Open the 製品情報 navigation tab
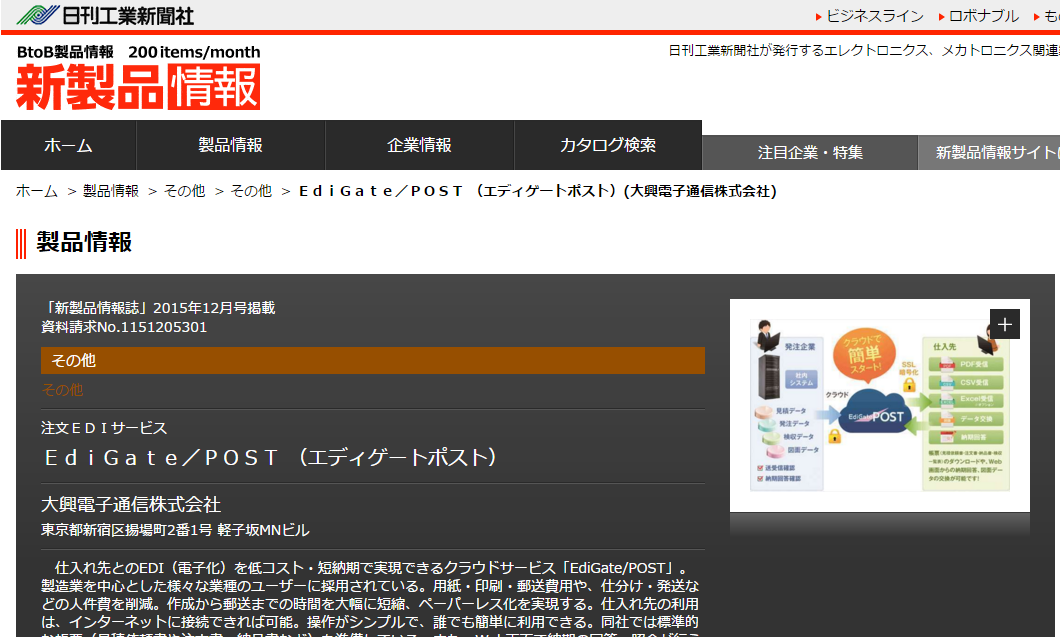This screenshot has height=637, width=1060. [x=230, y=144]
